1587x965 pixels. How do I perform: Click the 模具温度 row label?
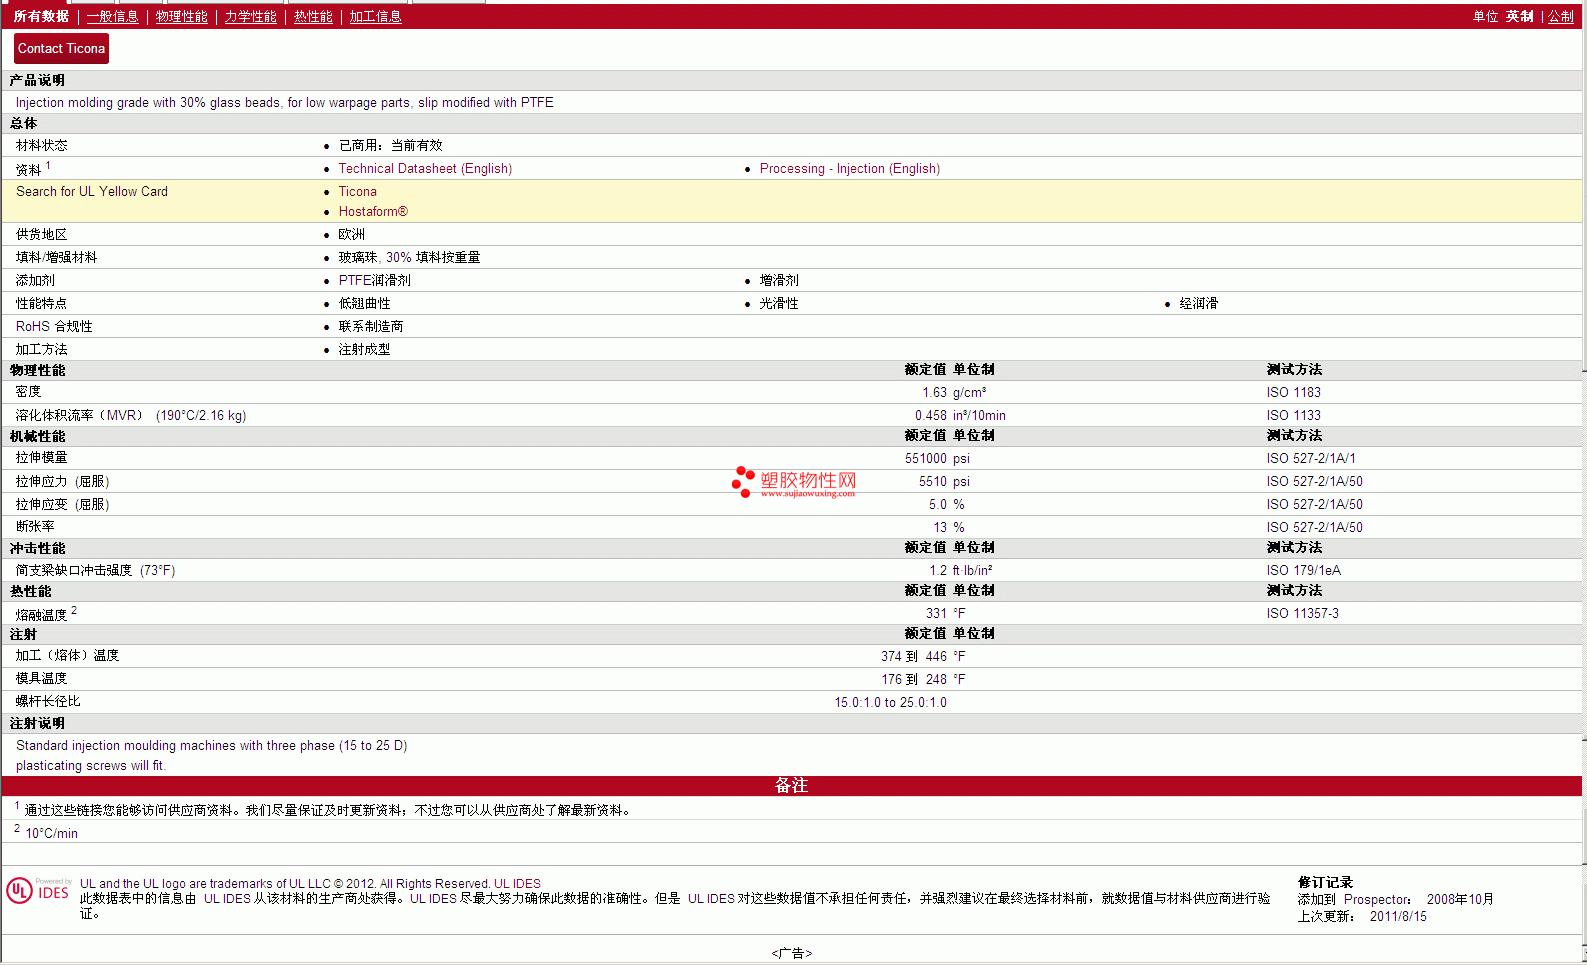tap(41, 678)
